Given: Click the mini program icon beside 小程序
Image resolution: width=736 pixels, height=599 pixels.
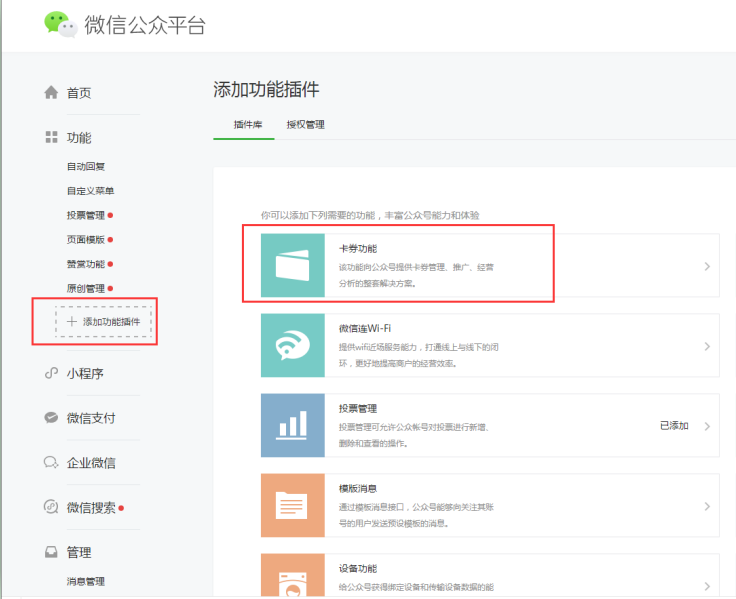Looking at the screenshot, I should pos(51,373).
